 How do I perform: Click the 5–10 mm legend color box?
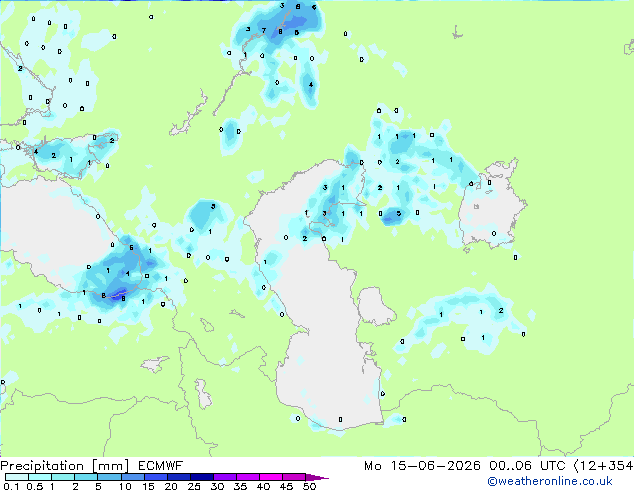coord(109,477)
